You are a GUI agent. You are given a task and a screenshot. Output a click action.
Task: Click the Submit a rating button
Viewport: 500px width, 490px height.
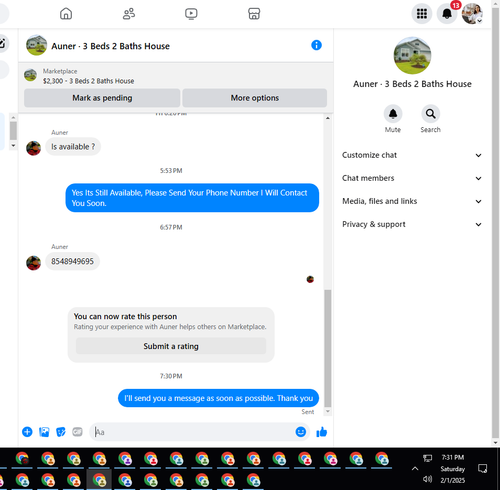171,346
